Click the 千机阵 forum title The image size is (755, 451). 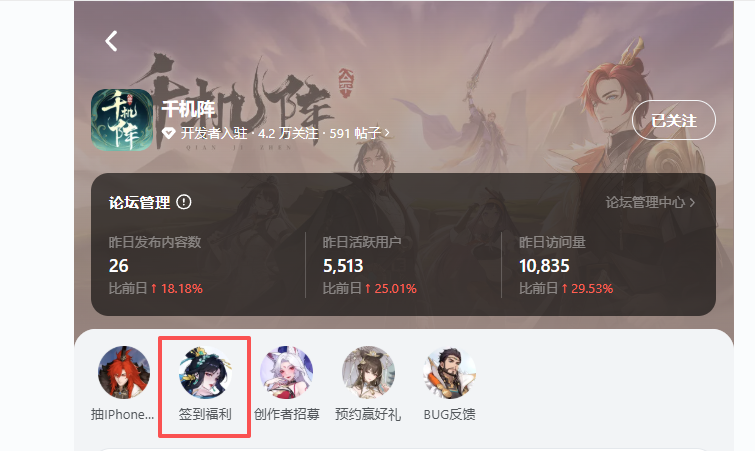pos(188,109)
